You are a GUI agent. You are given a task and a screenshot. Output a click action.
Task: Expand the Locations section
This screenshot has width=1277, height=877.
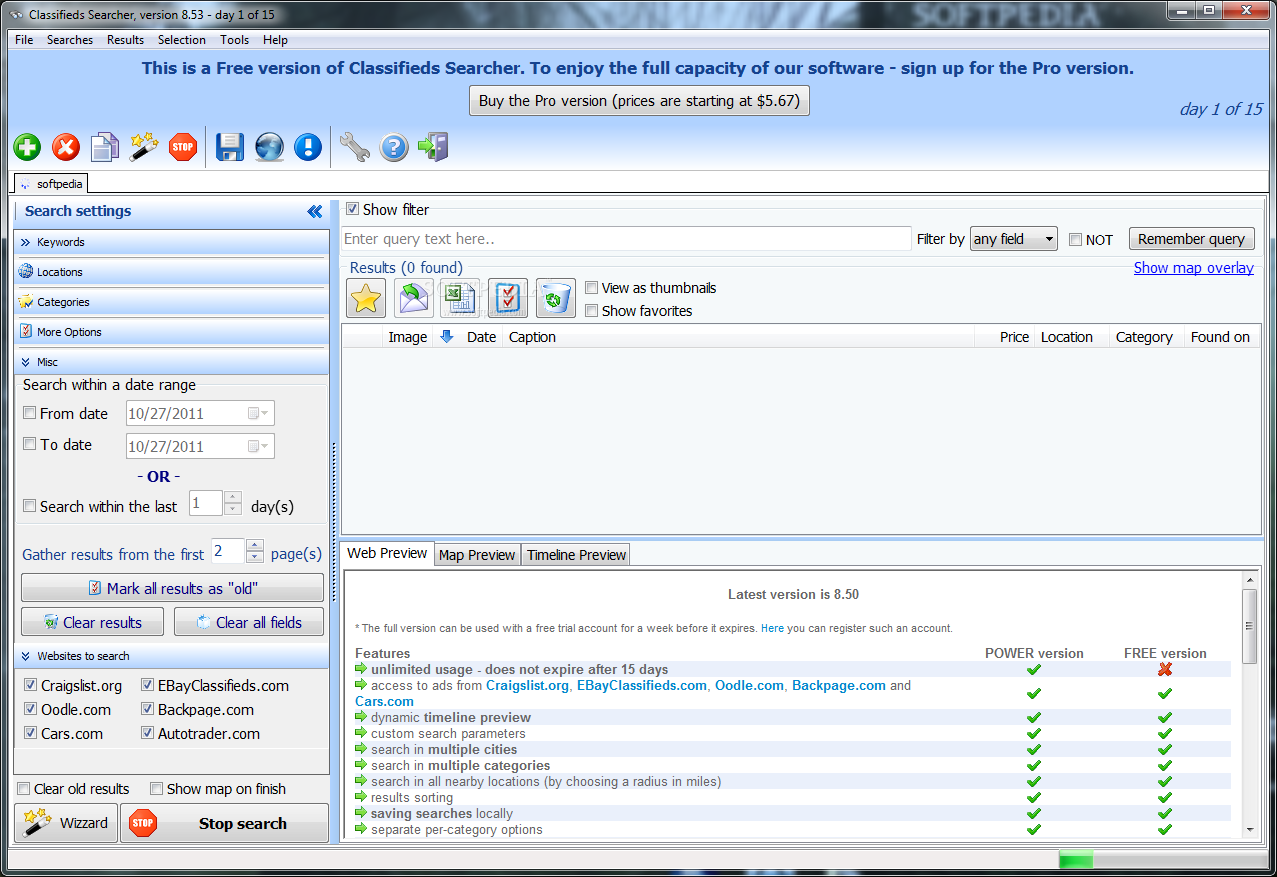point(171,272)
